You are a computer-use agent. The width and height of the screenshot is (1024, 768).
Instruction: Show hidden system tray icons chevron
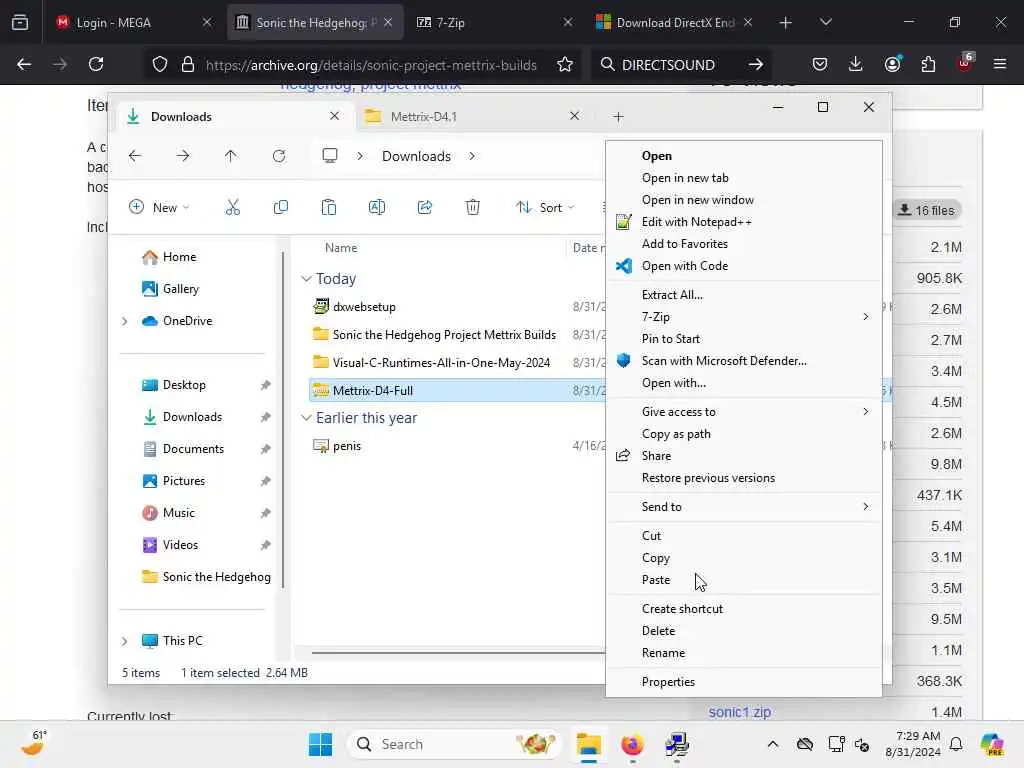coord(773,744)
